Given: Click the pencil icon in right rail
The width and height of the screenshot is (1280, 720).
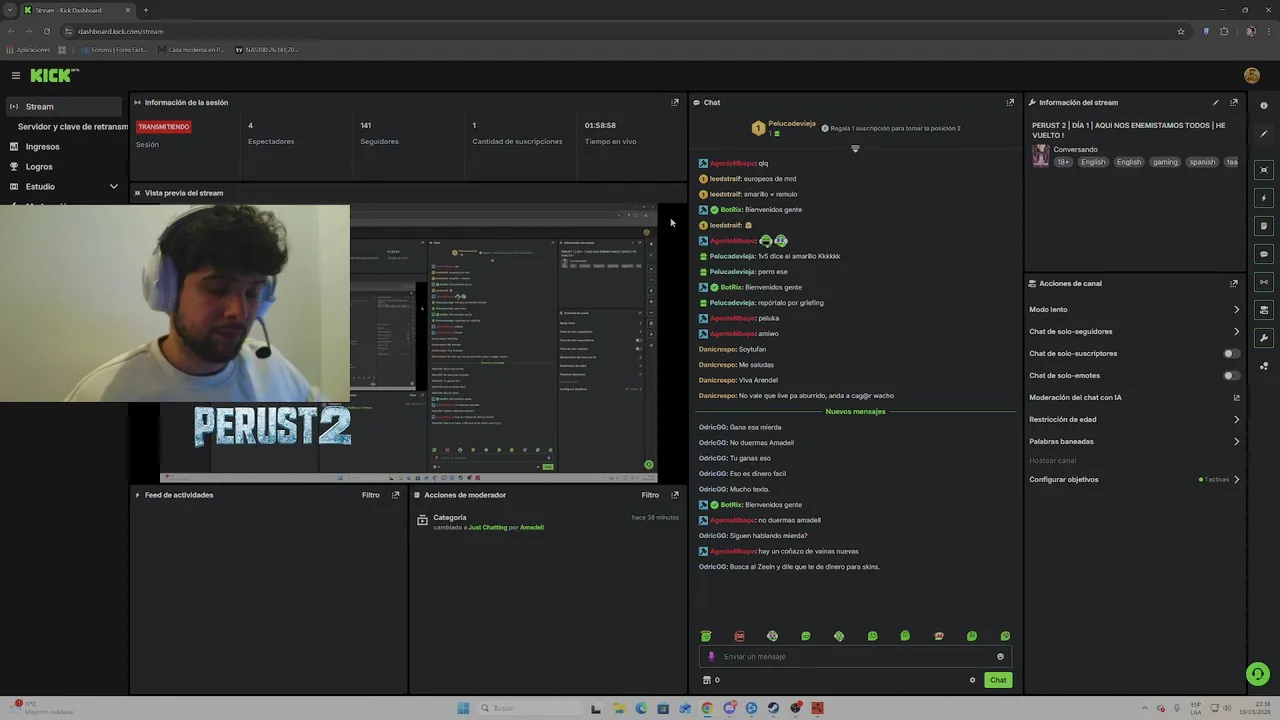Looking at the screenshot, I should pyautogui.click(x=1264, y=134).
